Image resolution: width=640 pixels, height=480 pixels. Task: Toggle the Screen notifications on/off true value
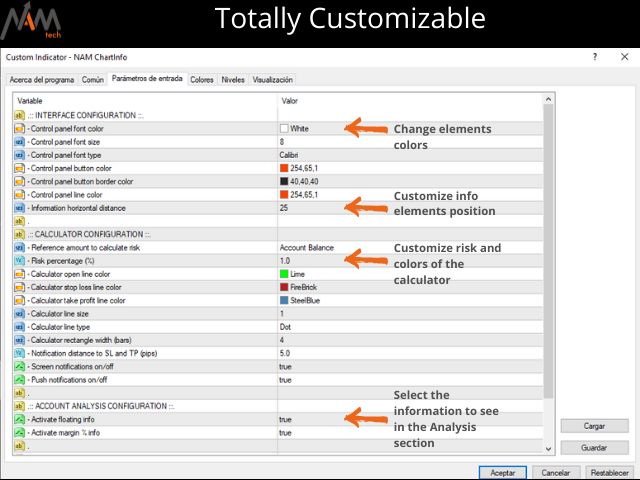285,367
